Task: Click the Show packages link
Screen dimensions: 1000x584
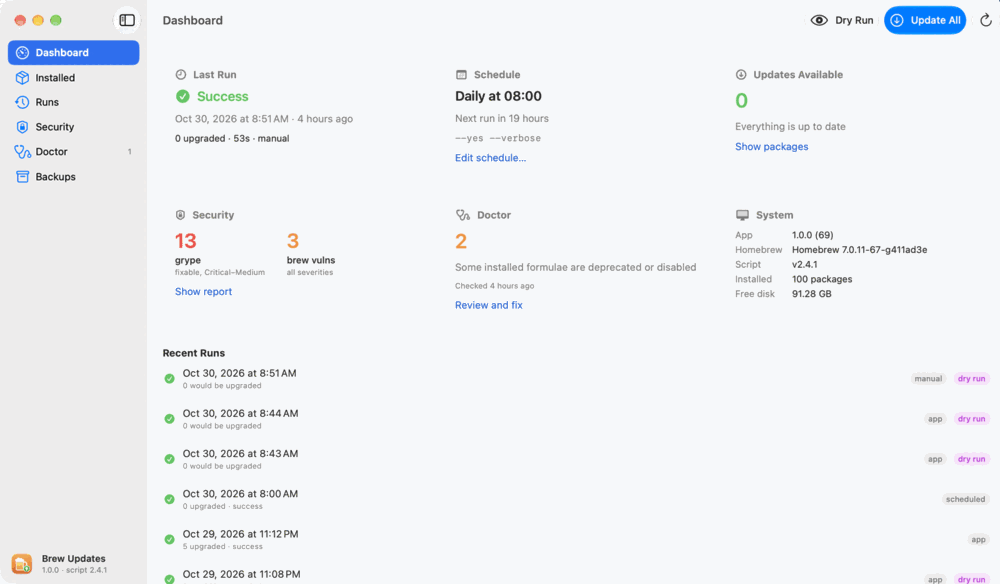Action: (x=771, y=147)
